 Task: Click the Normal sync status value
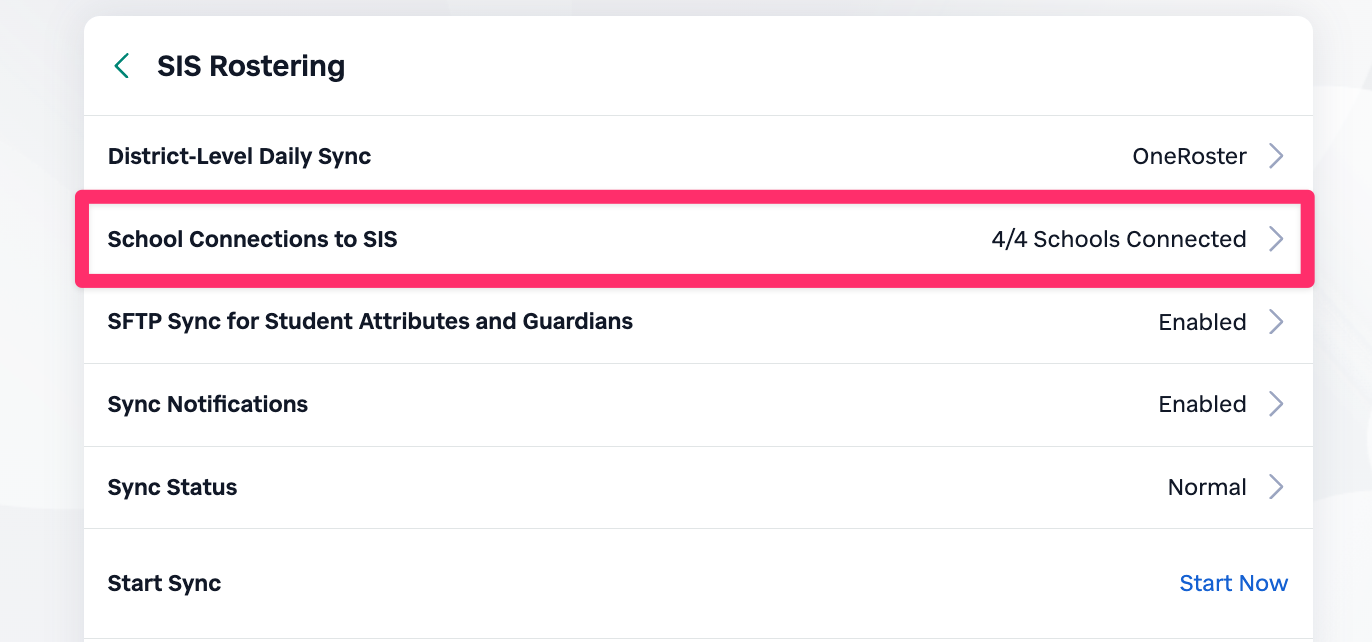1206,488
